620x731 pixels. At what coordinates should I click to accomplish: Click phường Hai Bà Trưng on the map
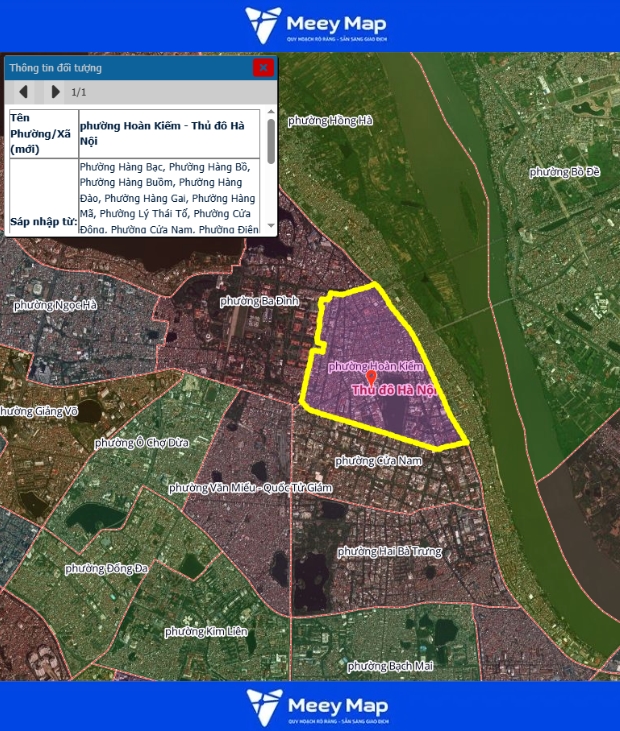(x=390, y=552)
